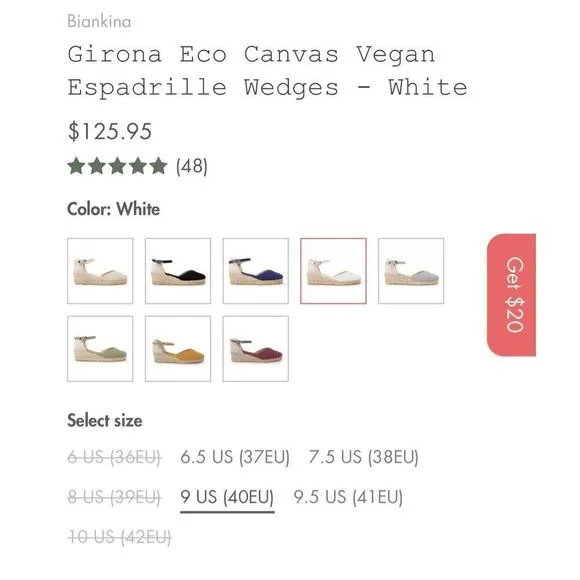Click the crossed-out 8 US (39EU) size
Screen dimensions: 580x580
[114, 497]
